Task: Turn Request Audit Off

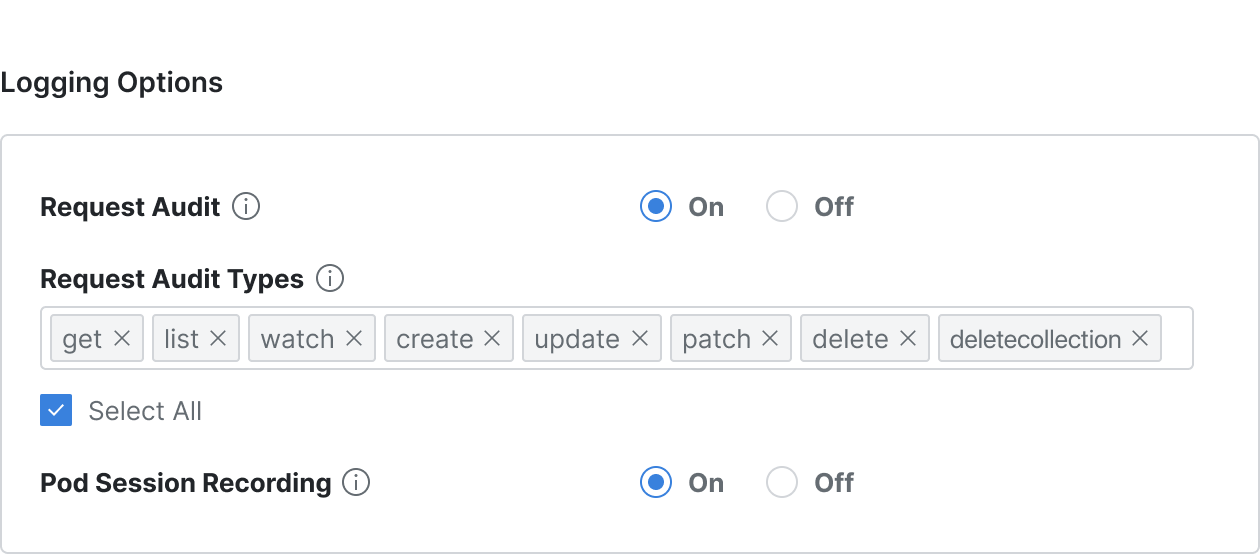Action: tap(782, 207)
